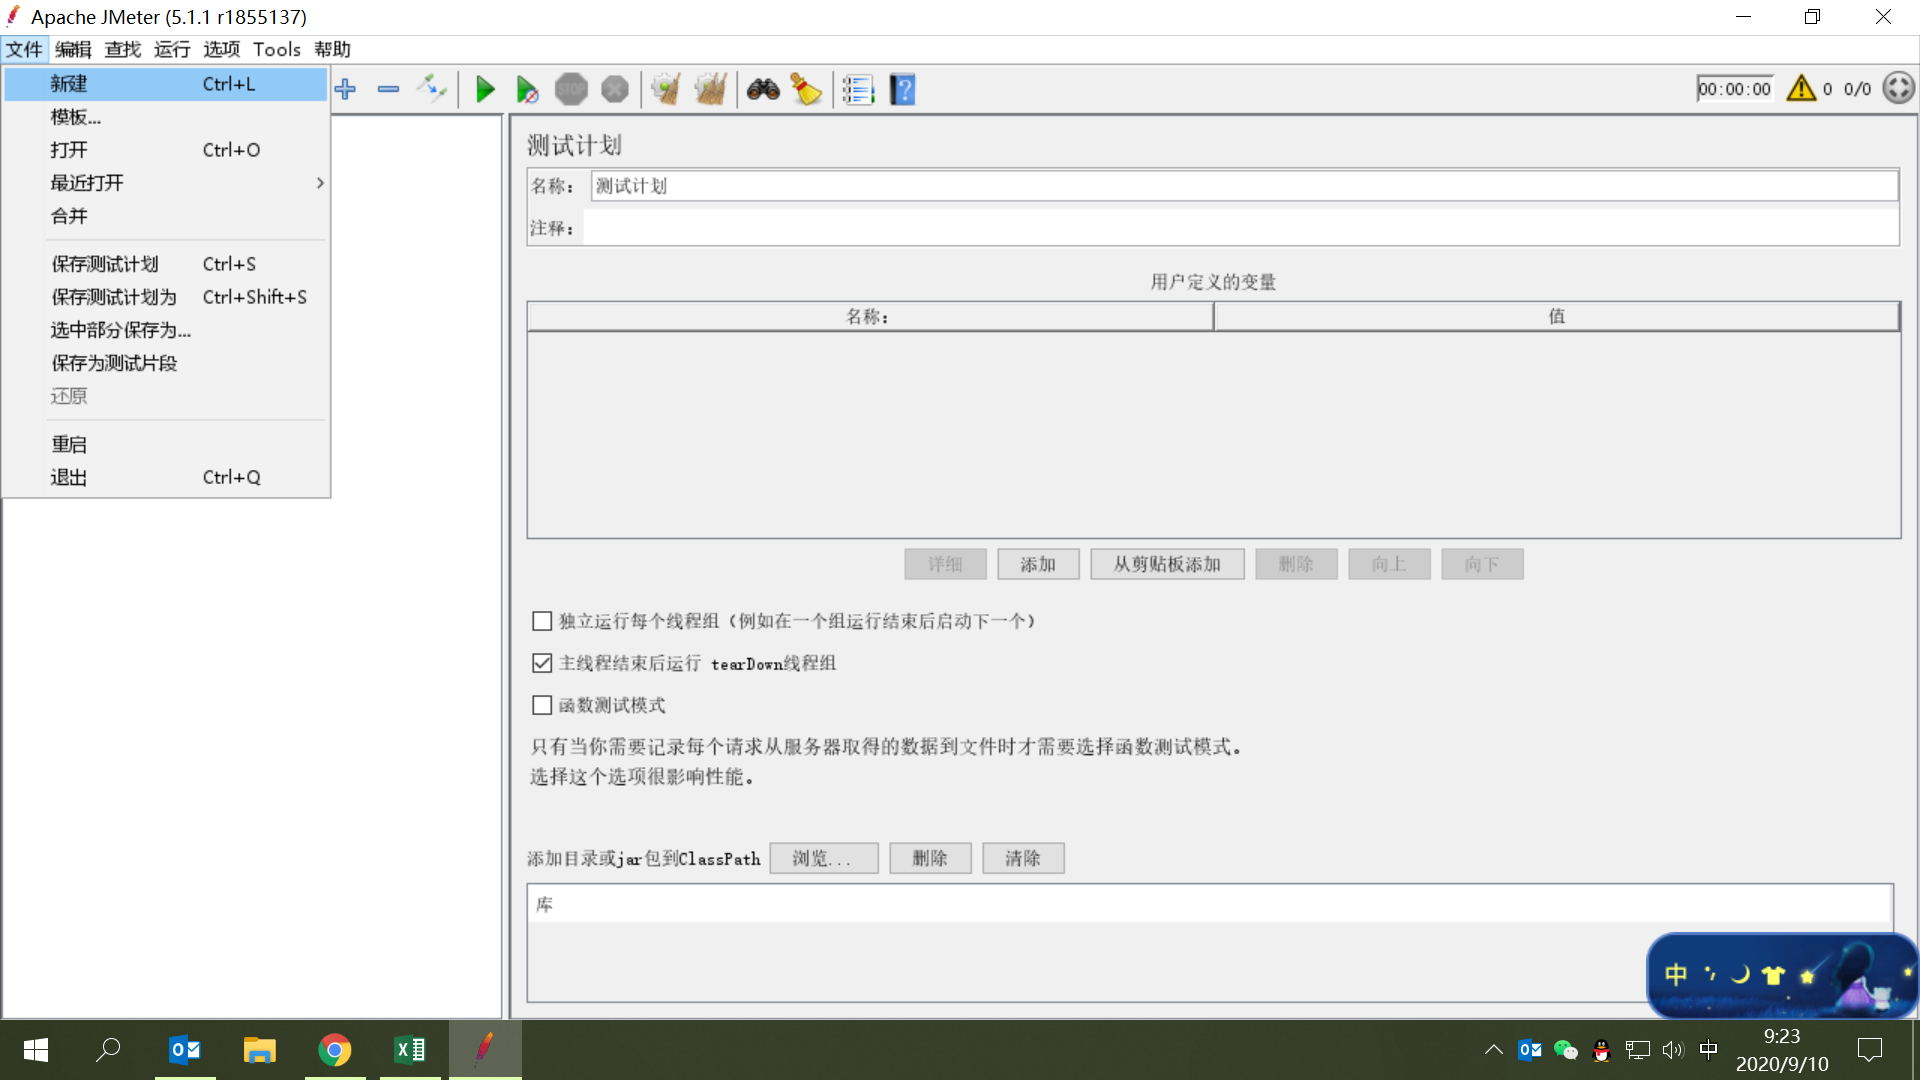Click the 从剪贴板添加 button
The image size is (1920, 1080).
(x=1167, y=564)
